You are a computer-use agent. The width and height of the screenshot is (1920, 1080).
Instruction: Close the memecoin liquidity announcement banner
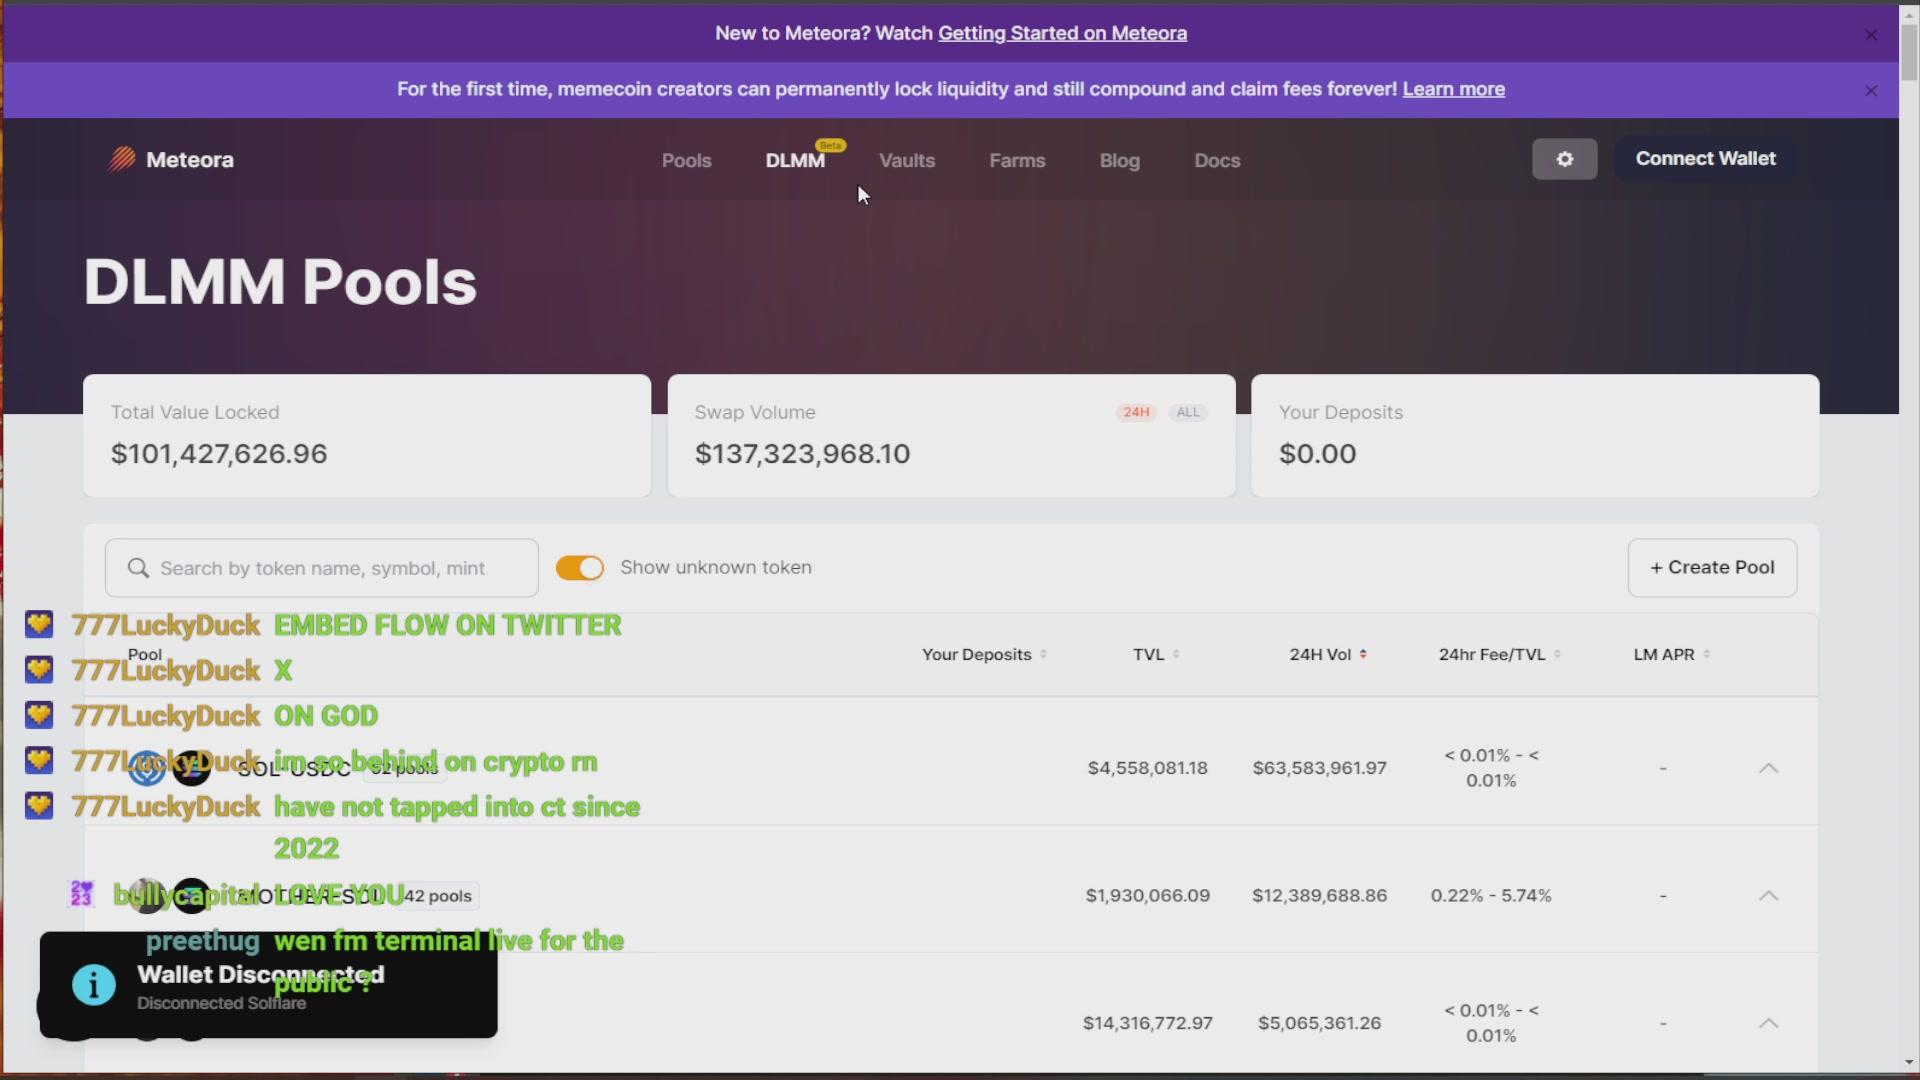(x=1871, y=91)
